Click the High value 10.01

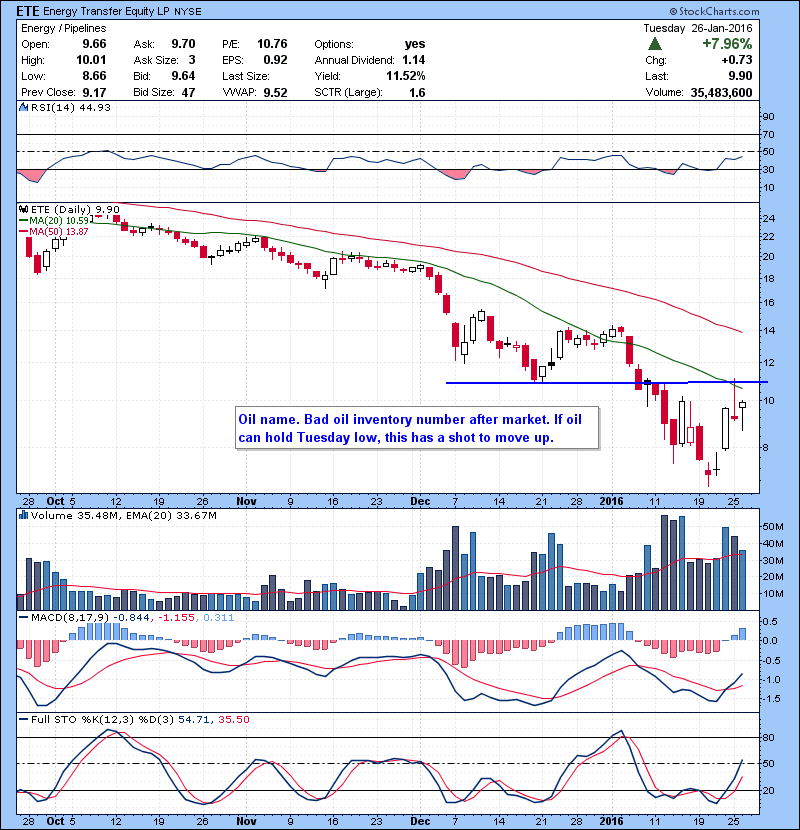[x=91, y=60]
